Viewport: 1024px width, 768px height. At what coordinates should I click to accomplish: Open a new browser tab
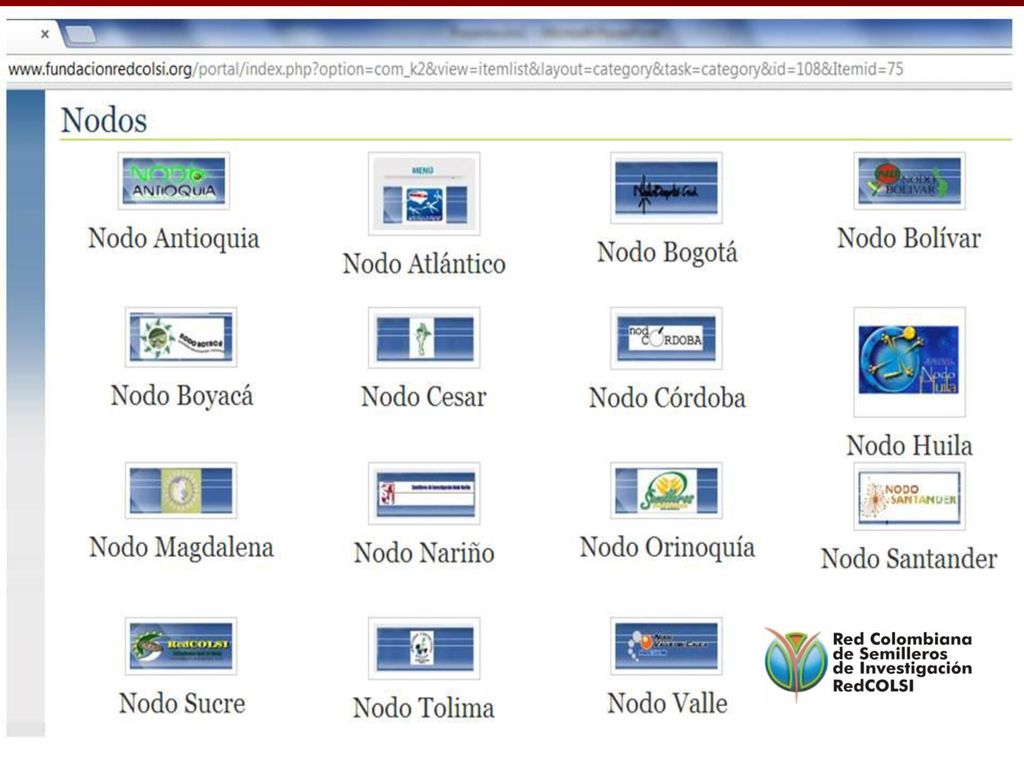[81, 35]
